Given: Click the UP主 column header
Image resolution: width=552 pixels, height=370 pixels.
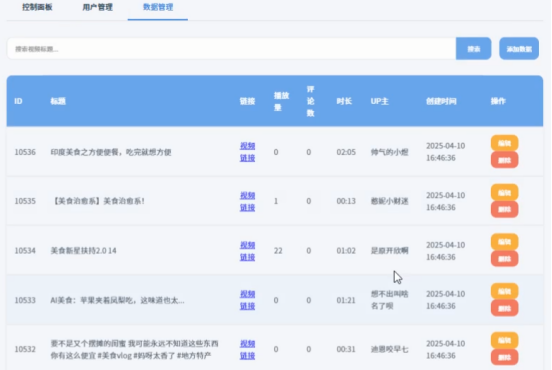Looking at the screenshot, I should point(380,101).
